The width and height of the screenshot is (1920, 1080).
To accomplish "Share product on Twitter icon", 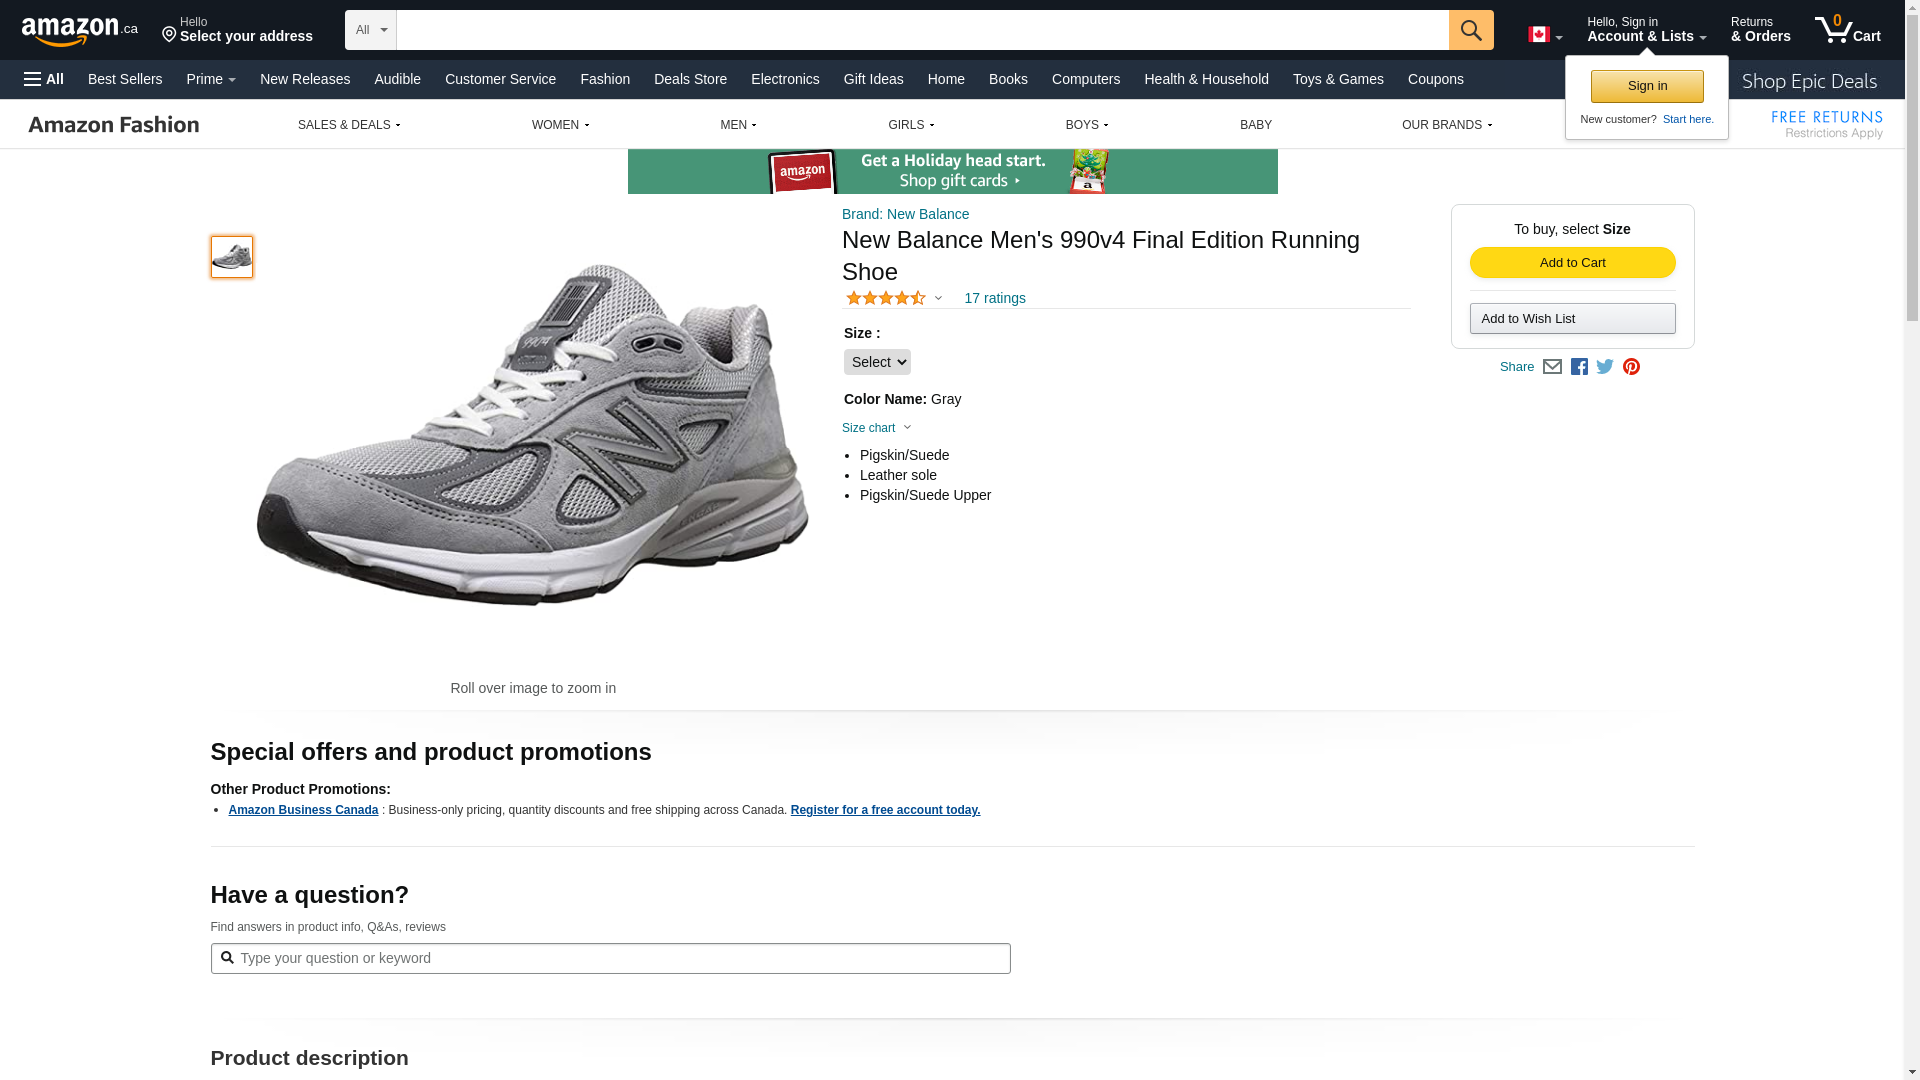I will (x=1605, y=367).
